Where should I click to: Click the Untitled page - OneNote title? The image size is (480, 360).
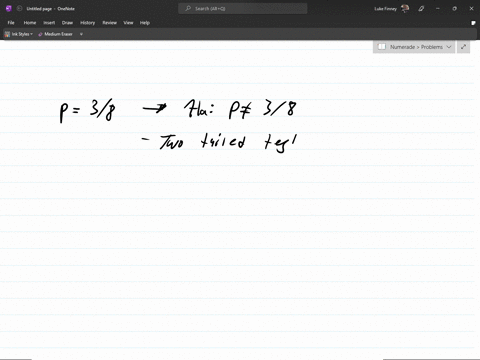point(51,9)
